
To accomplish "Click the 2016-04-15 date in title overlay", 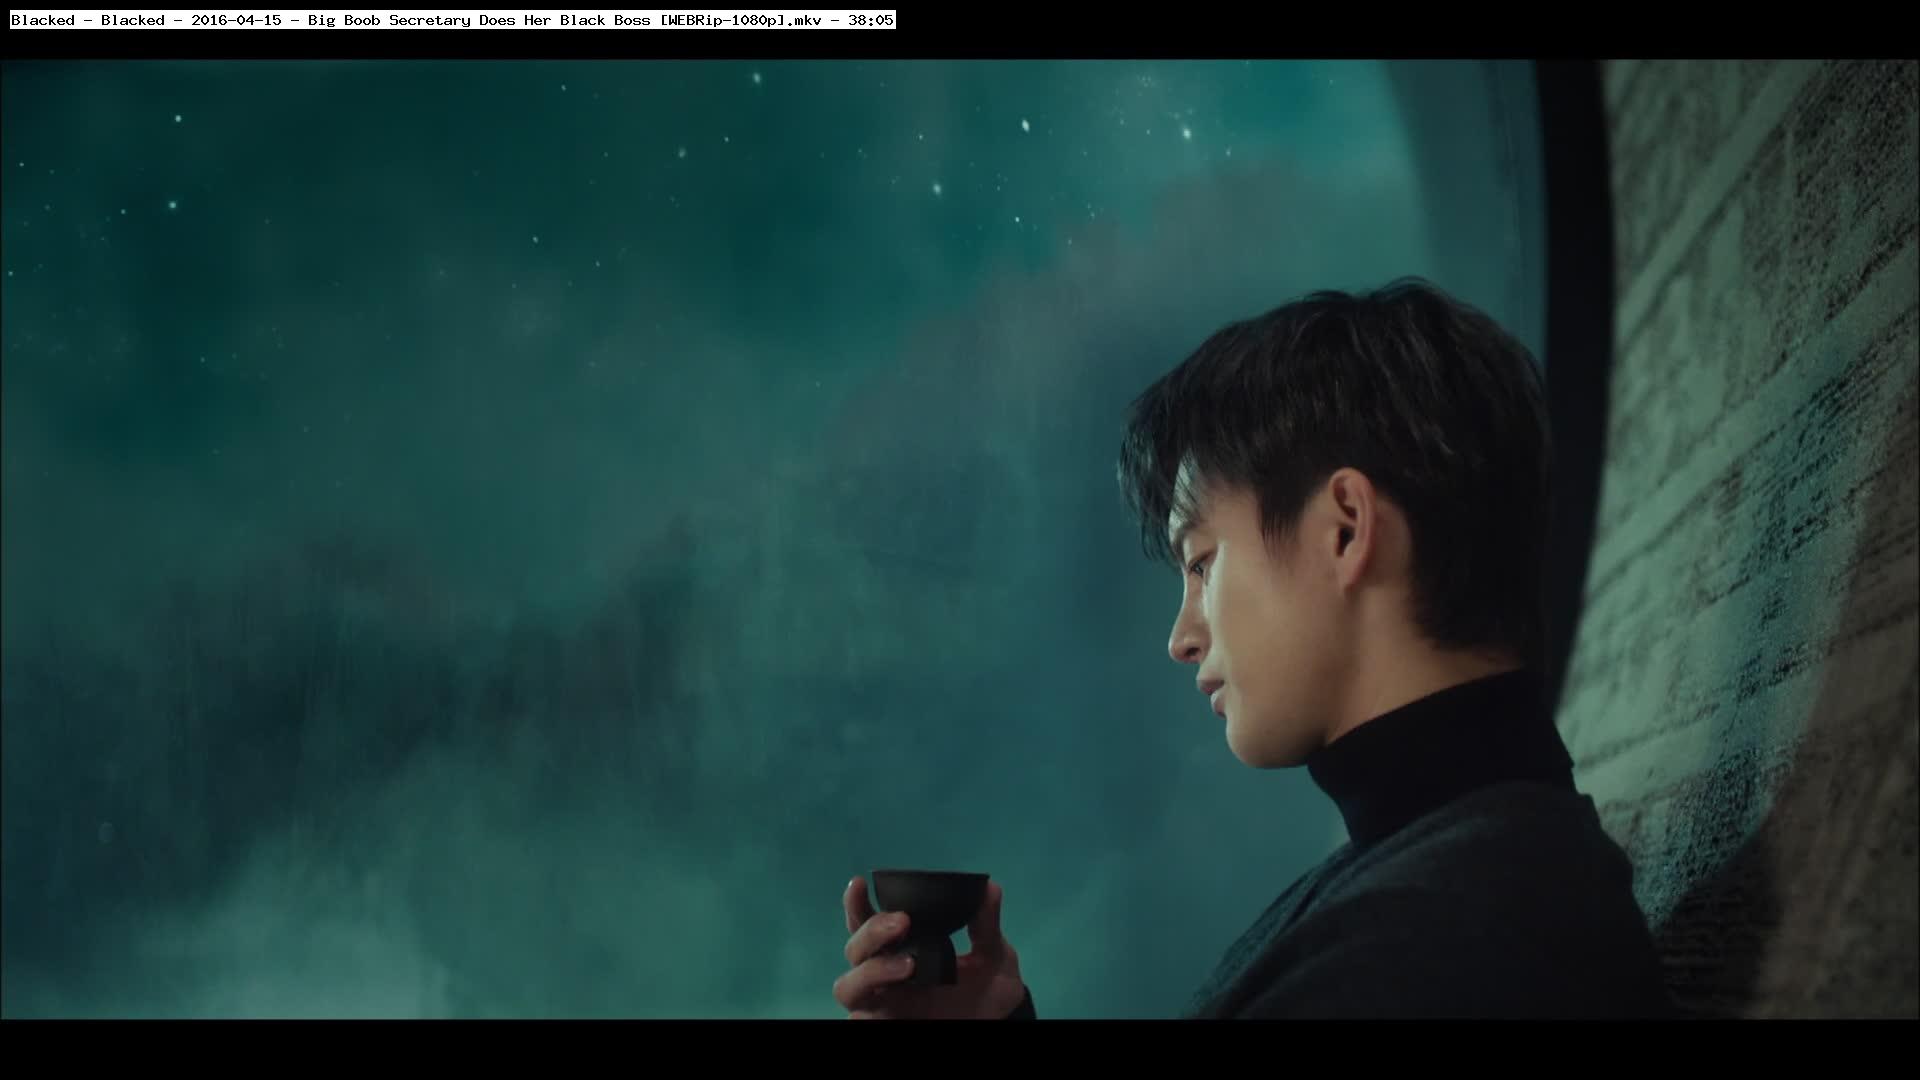I will coord(236,20).
